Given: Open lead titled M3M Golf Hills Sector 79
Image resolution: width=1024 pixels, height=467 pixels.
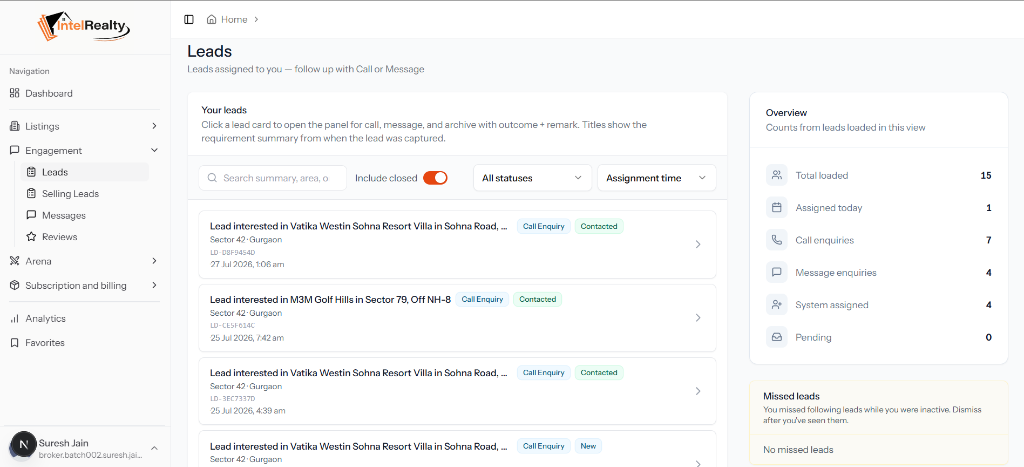Looking at the screenshot, I should pyautogui.click(x=330, y=299).
